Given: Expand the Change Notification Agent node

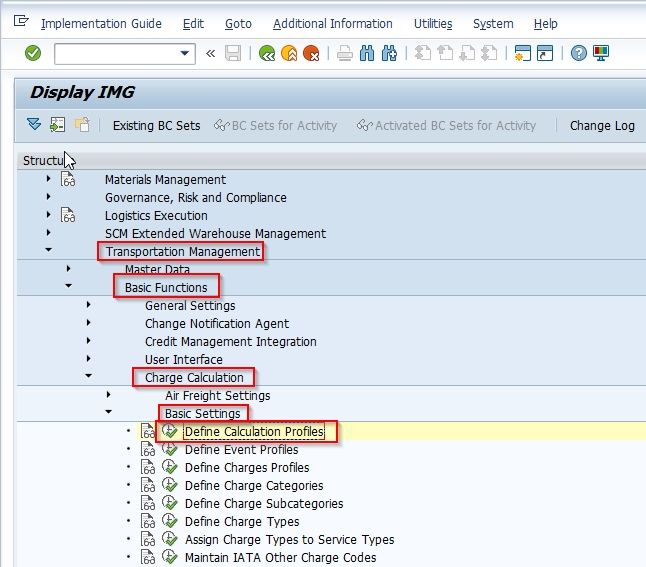Looking at the screenshot, I should 89,323.
